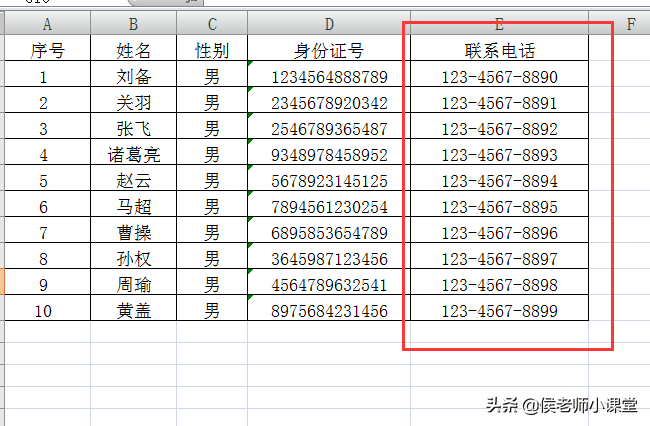Select the name cell 孙权
Screen dimensions: 650x426
point(133,256)
